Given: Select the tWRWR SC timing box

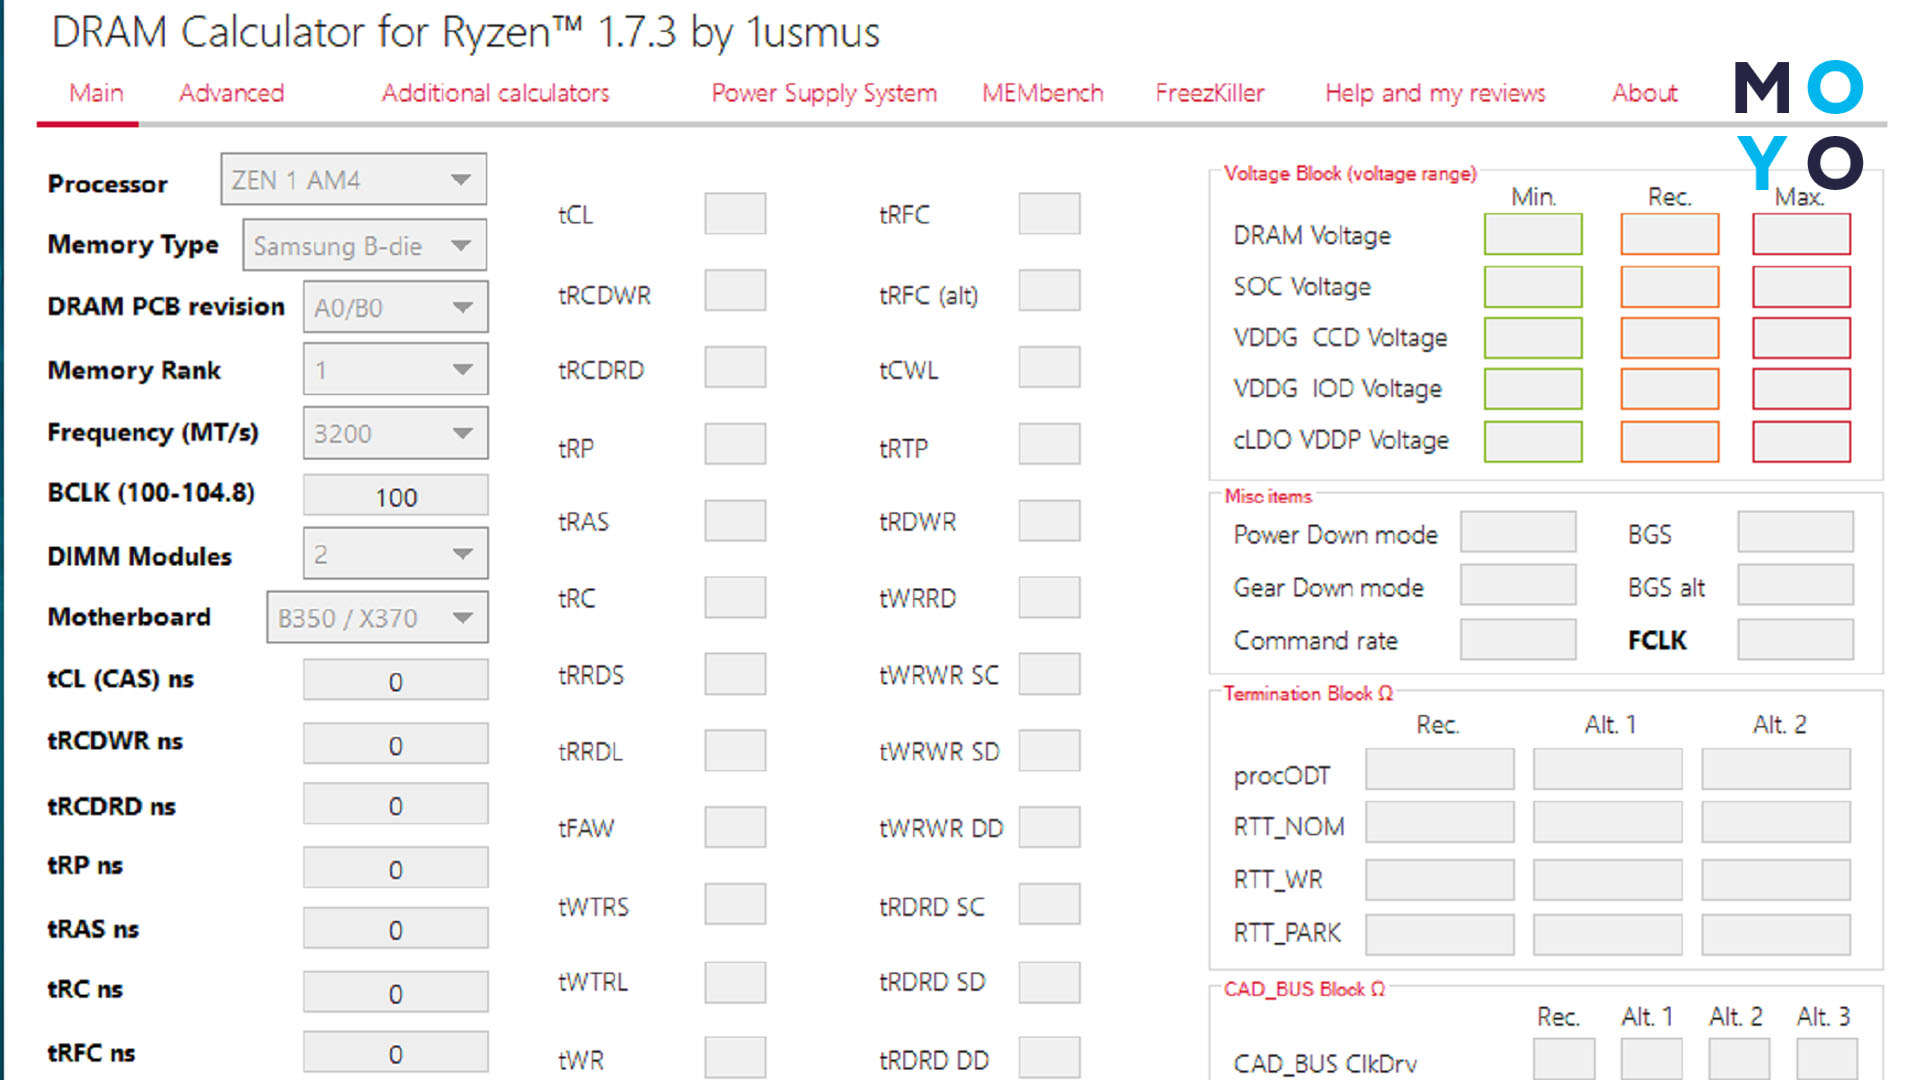Looking at the screenshot, I should pos(1049,674).
